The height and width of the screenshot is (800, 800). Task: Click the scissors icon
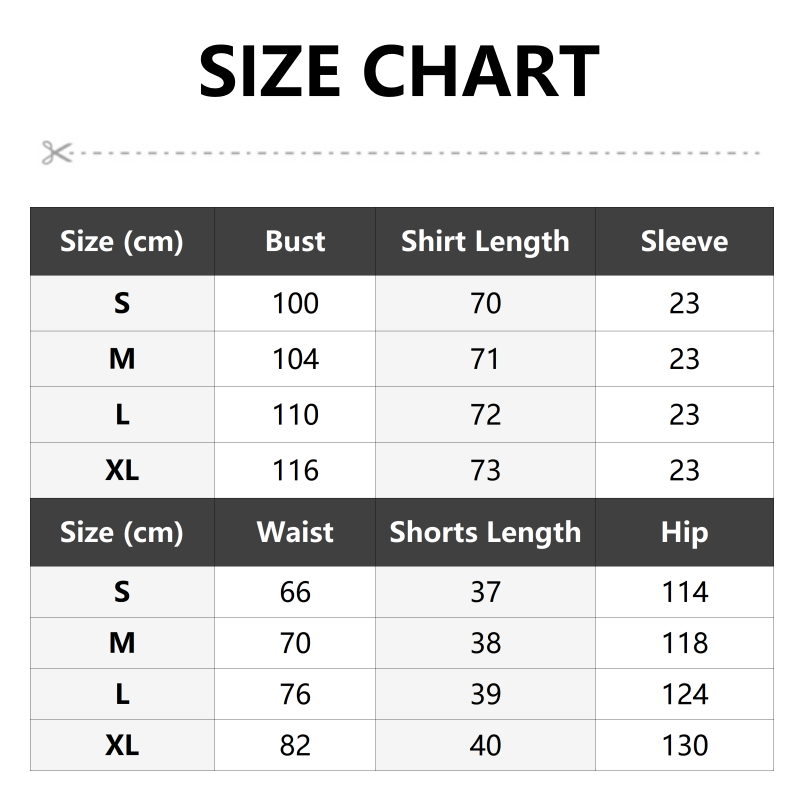click(57, 153)
